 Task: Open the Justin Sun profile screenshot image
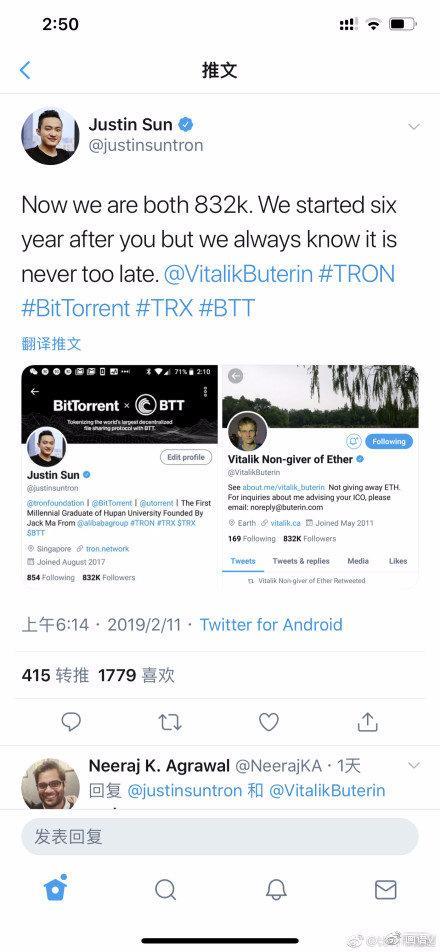[120, 477]
